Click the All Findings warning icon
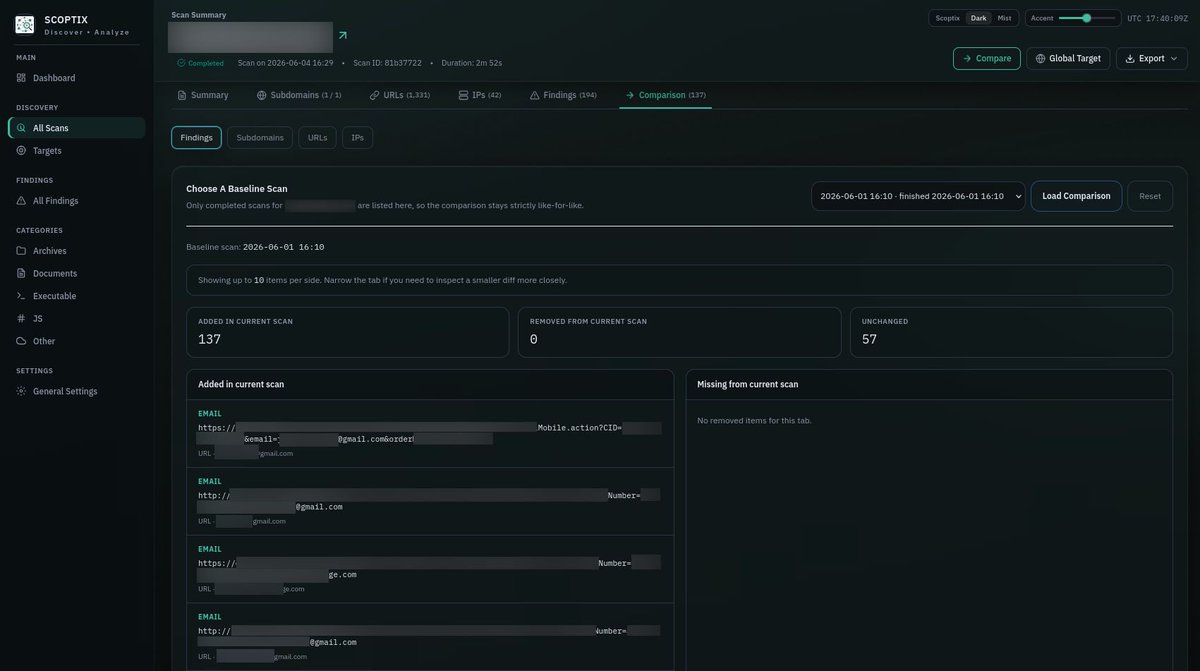Image resolution: width=1200 pixels, height=671 pixels. pyautogui.click(x=22, y=201)
